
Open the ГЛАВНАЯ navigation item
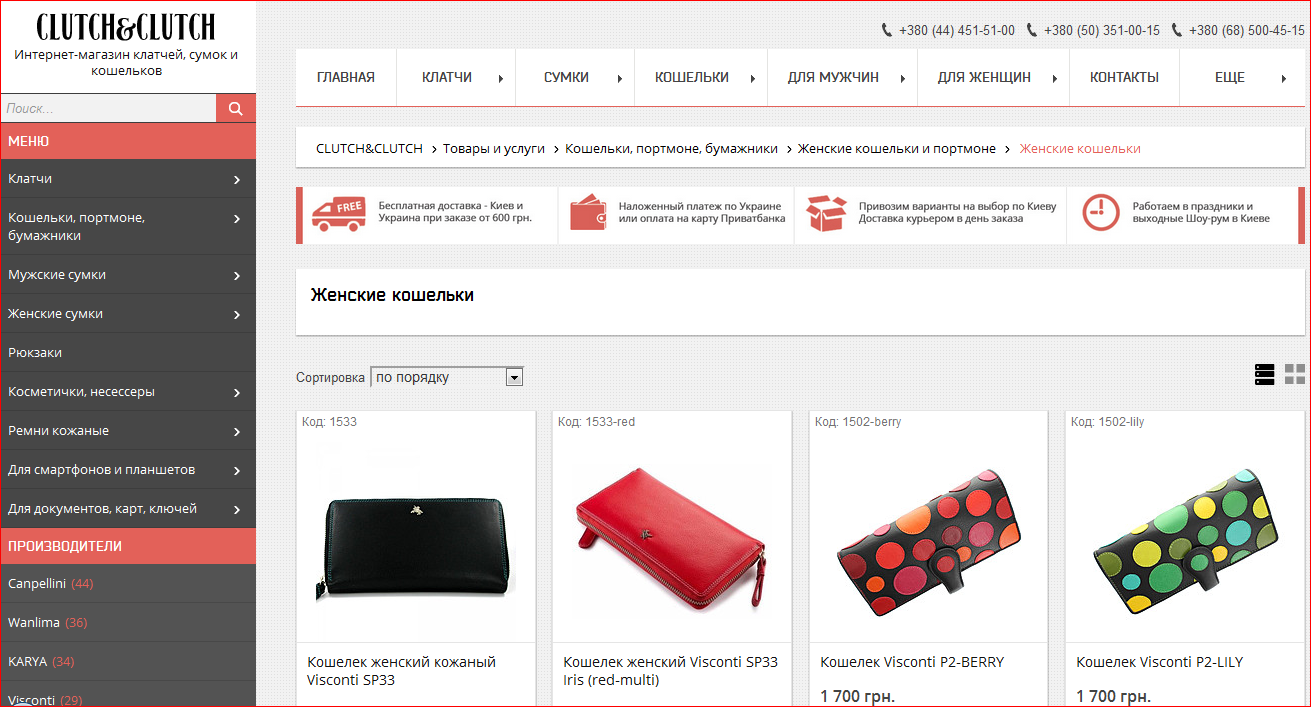pyautogui.click(x=346, y=77)
